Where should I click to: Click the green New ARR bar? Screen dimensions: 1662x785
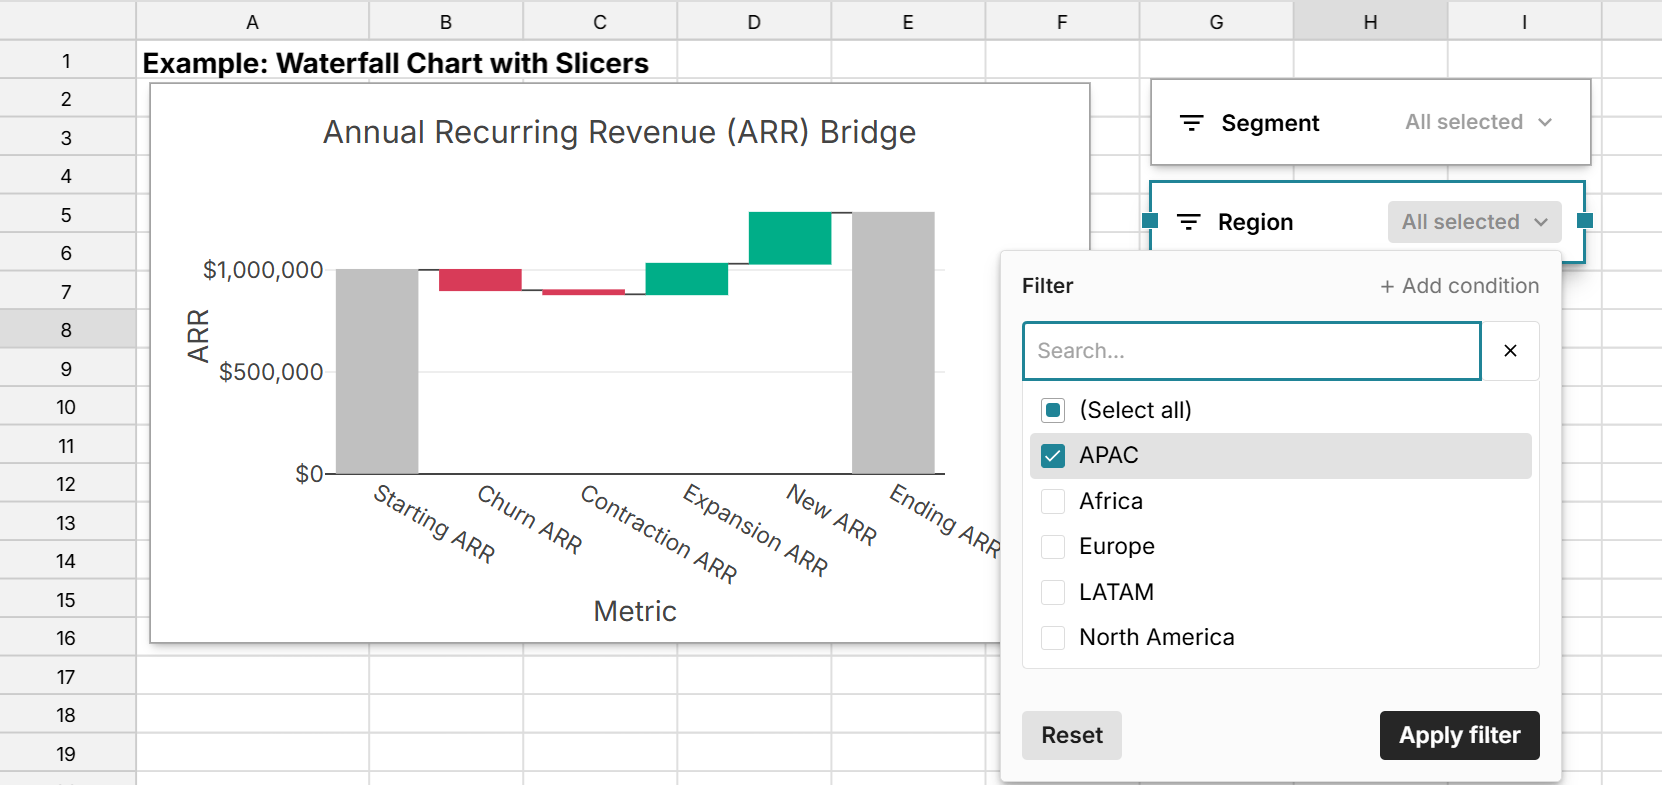tap(789, 238)
